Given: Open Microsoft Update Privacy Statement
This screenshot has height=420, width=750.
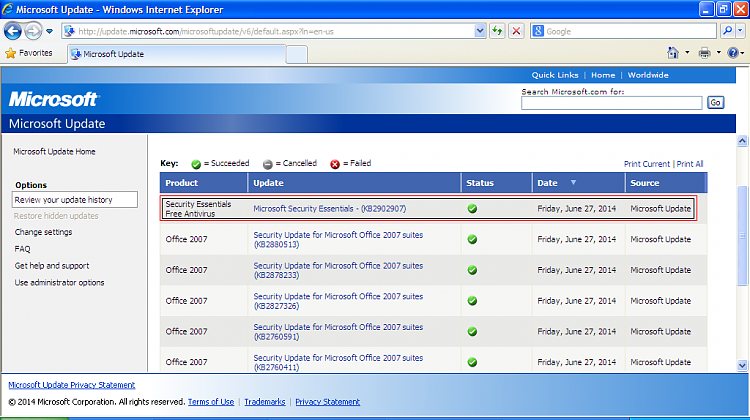Looking at the screenshot, I should click(72, 385).
